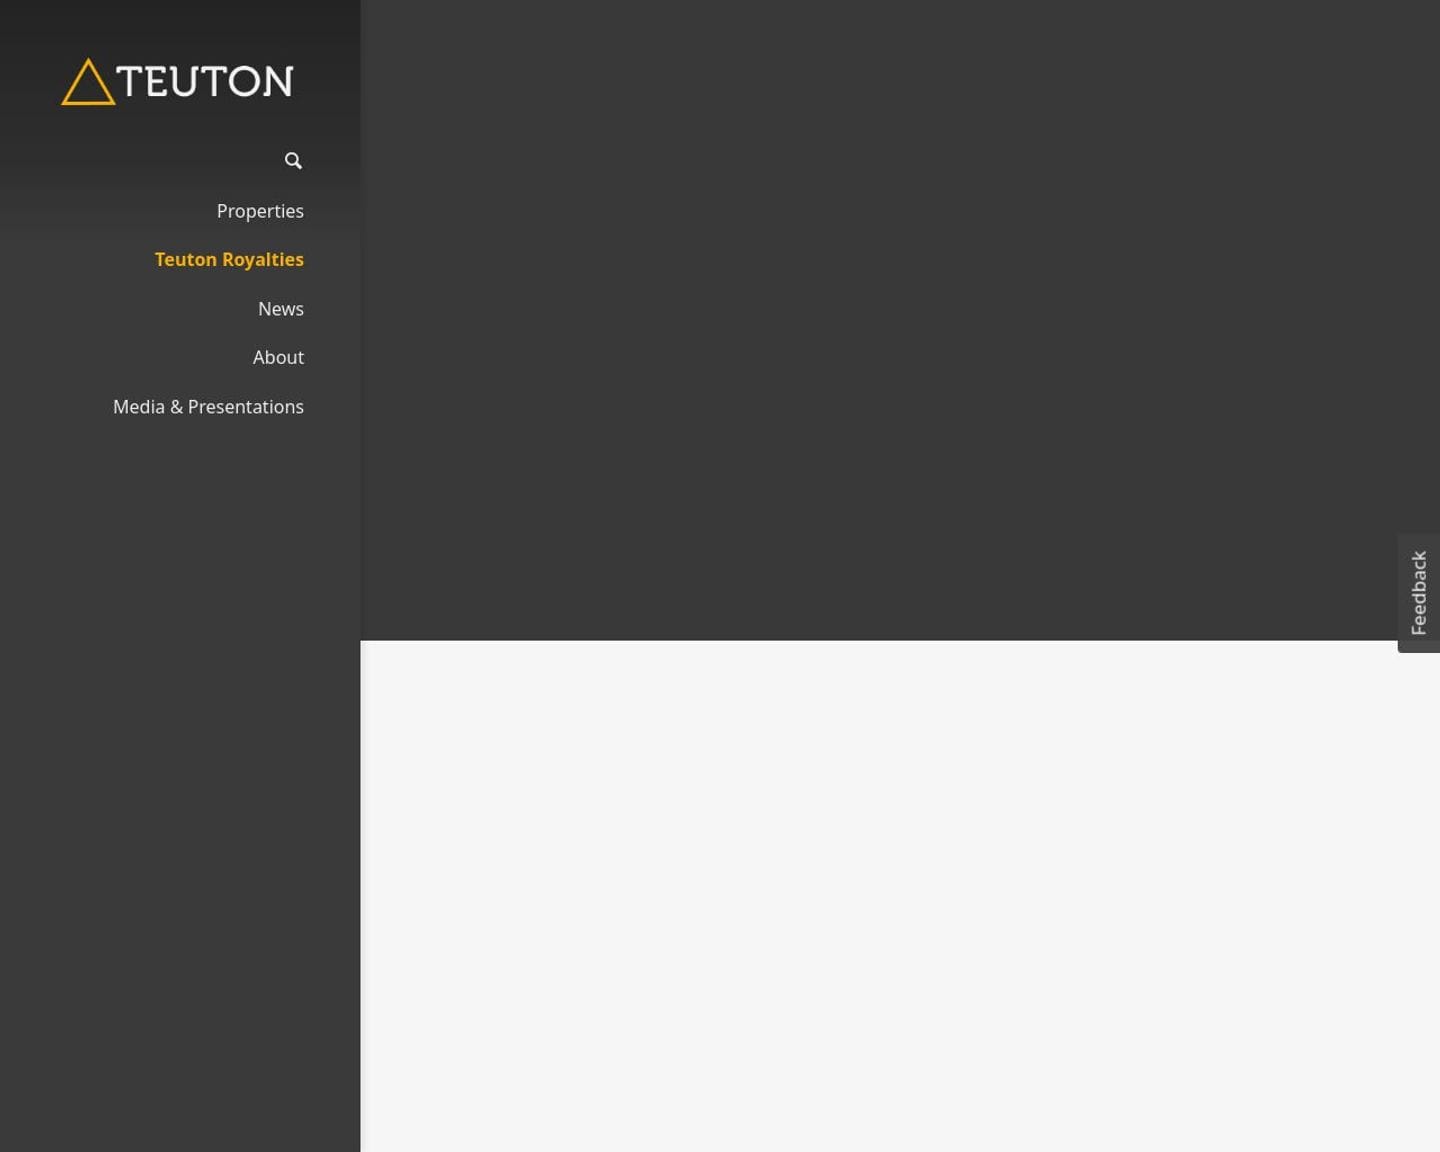Select the highlighted Teuton Royalties link

tap(229, 260)
